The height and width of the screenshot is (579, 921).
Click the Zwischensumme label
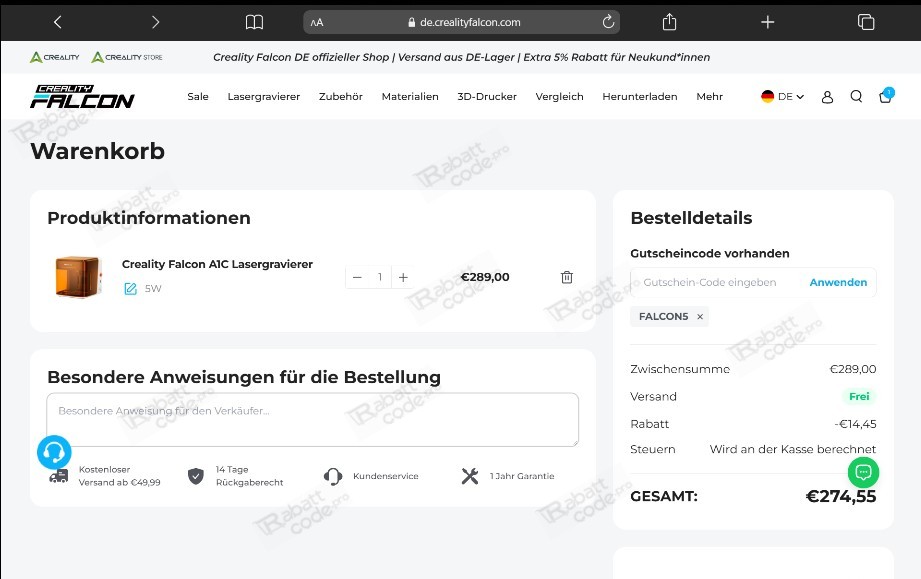680,369
